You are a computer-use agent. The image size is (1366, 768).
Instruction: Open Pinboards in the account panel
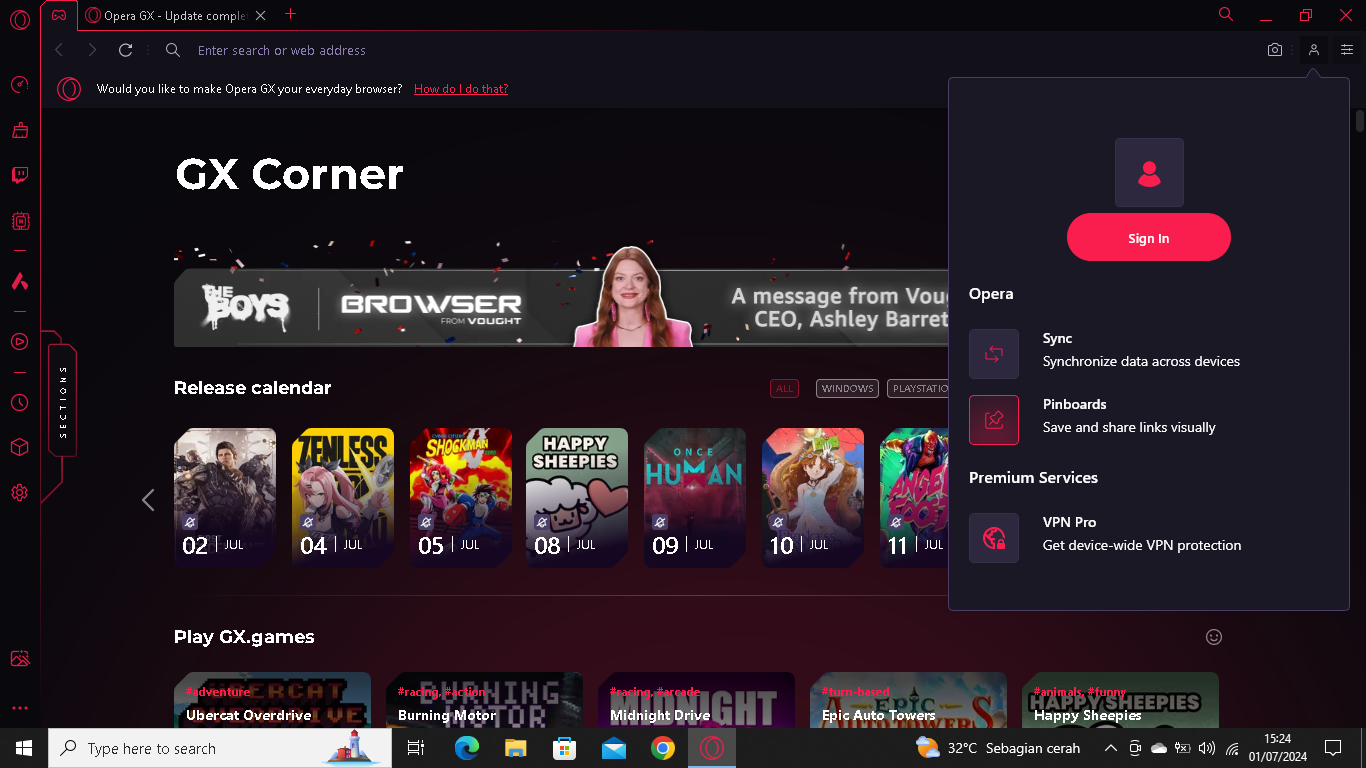tap(1149, 420)
